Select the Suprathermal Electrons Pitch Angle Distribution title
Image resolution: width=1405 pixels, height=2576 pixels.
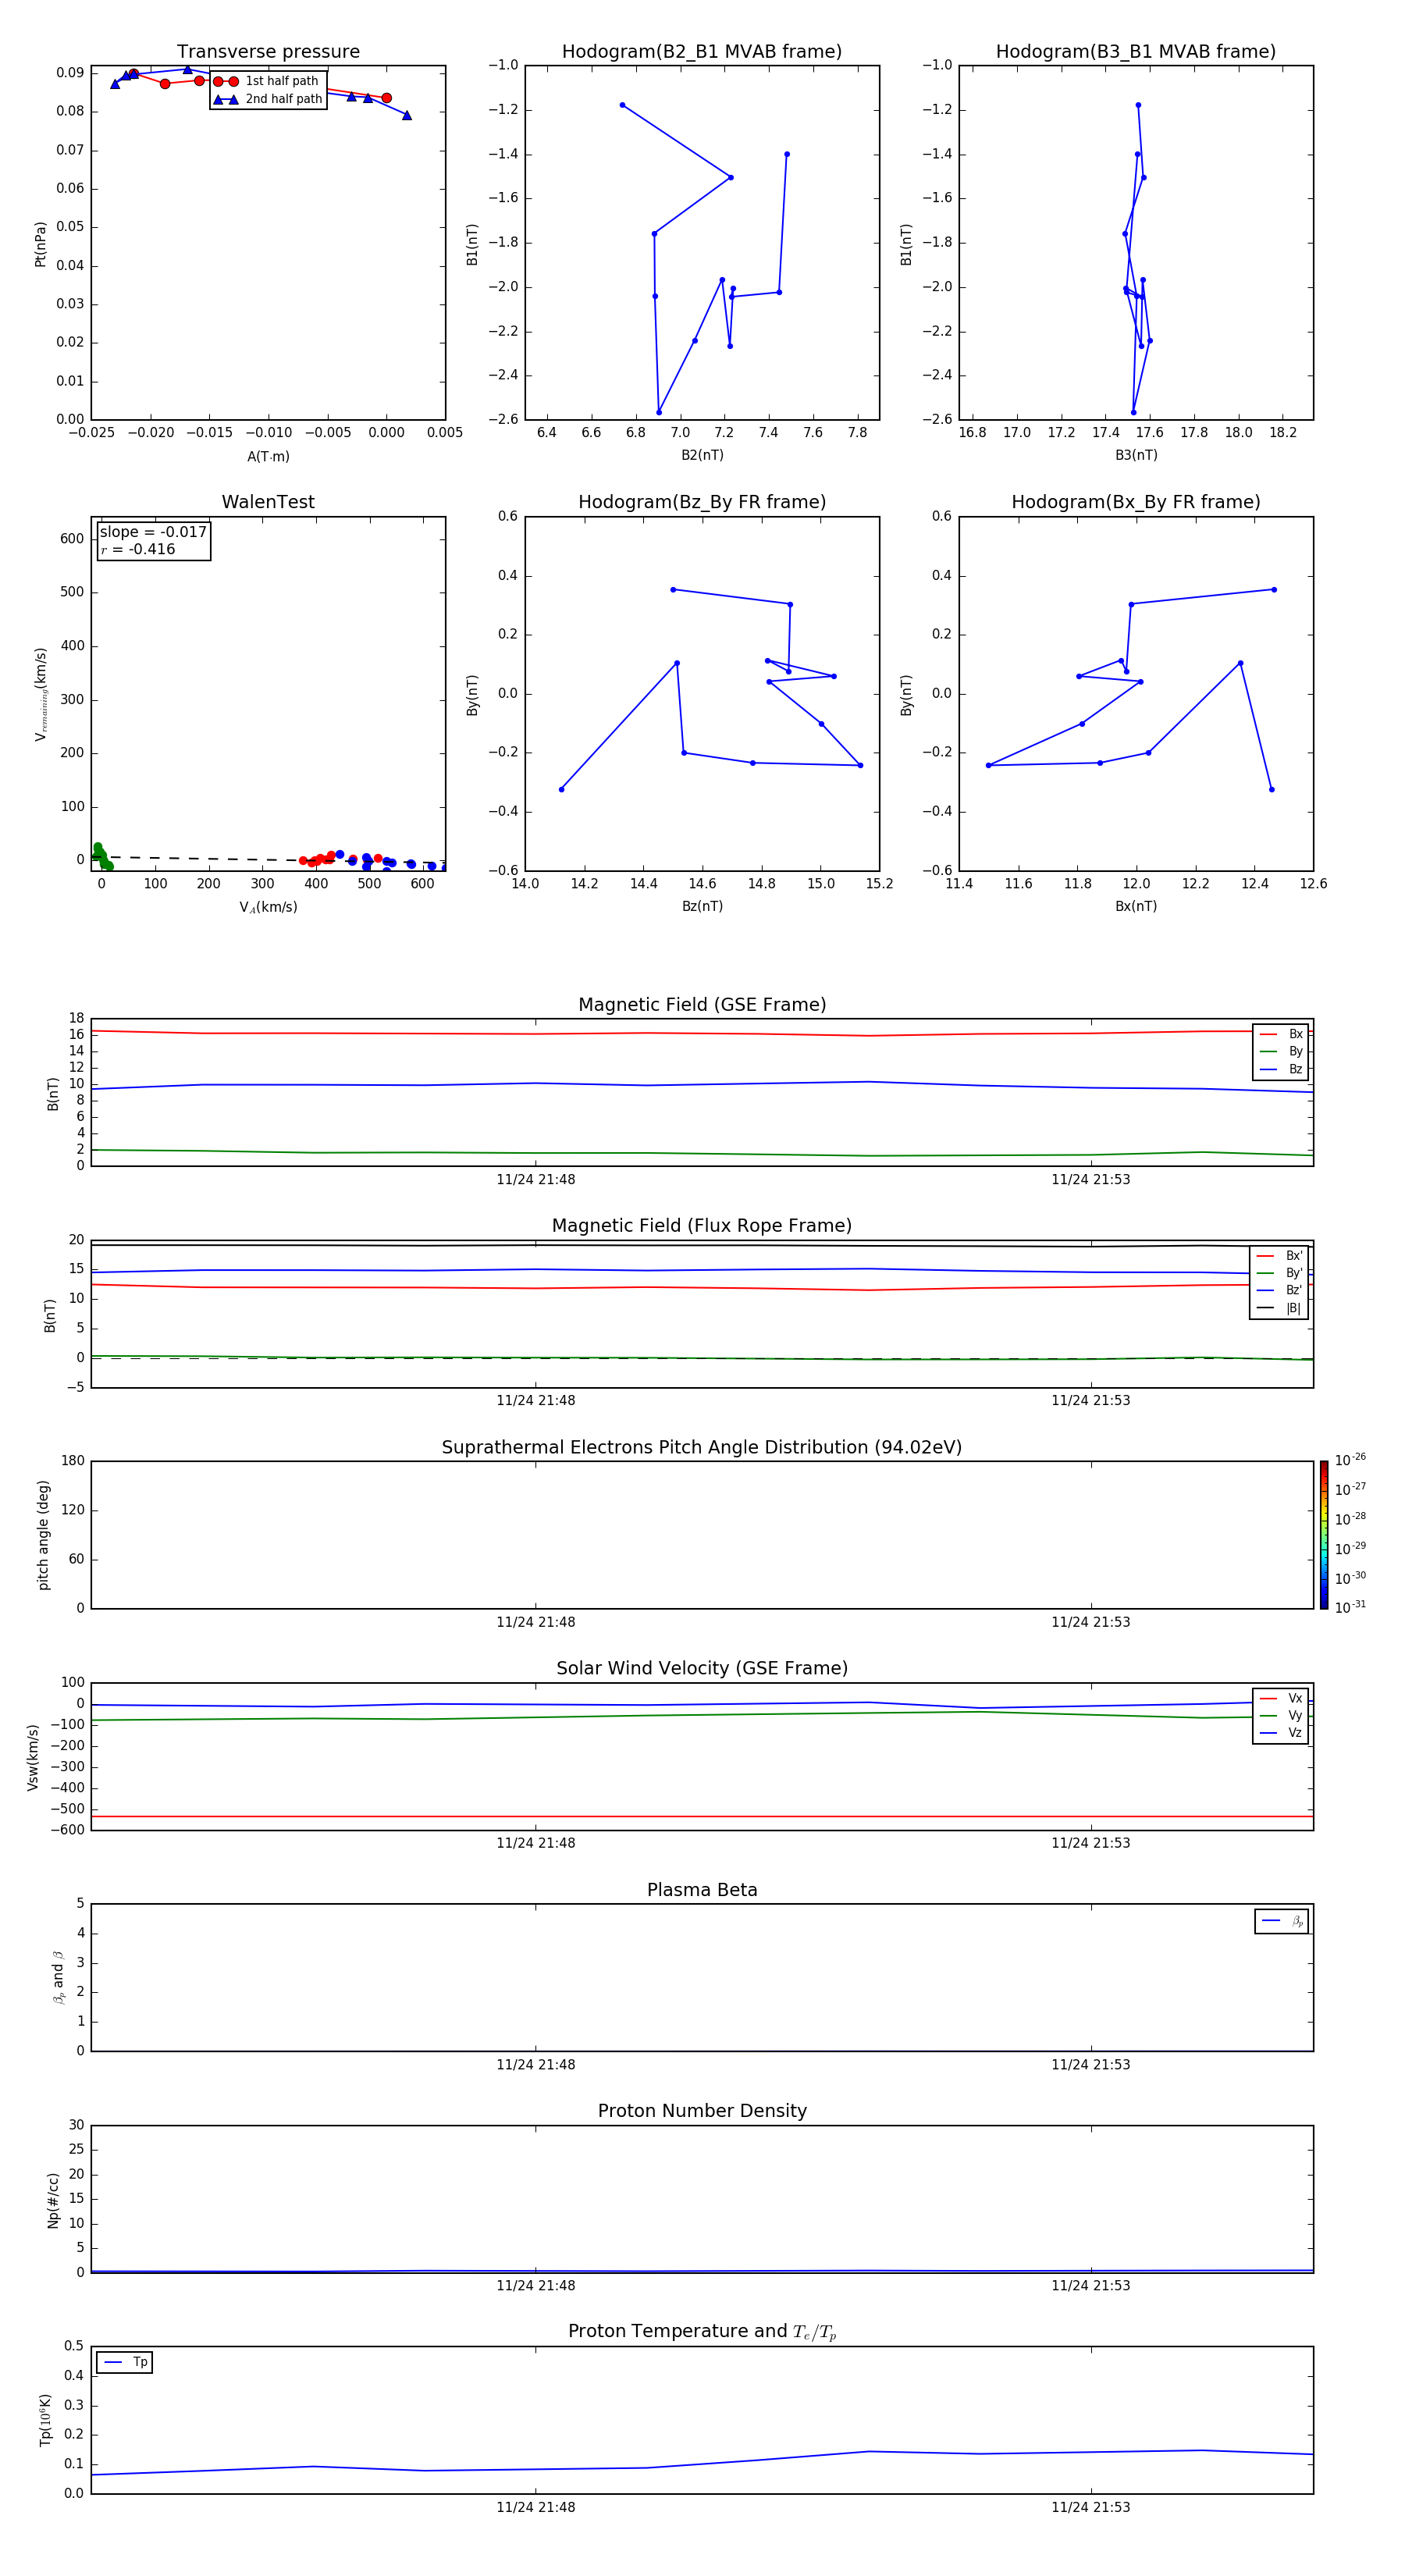coord(702,1447)
